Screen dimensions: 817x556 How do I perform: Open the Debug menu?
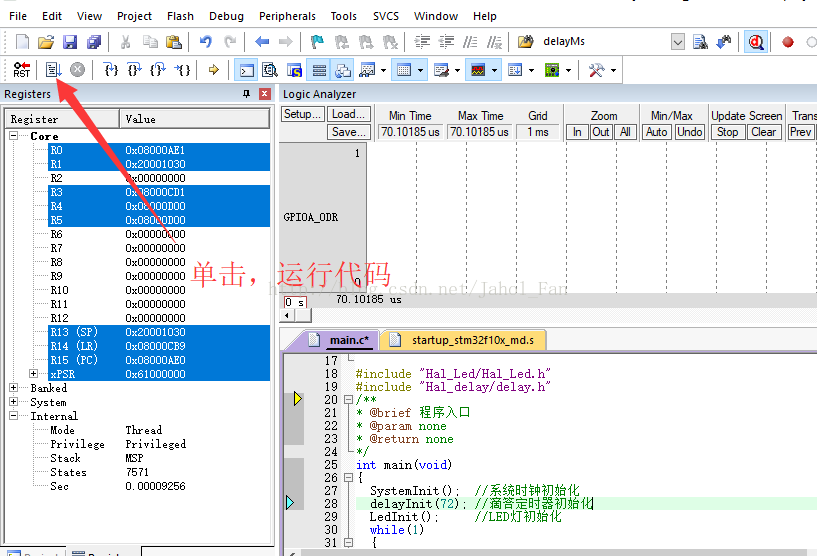coord(226,16)
